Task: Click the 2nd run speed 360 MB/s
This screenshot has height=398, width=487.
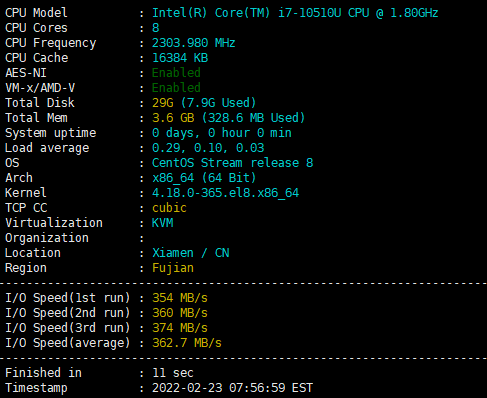Action: pos(180,313)
